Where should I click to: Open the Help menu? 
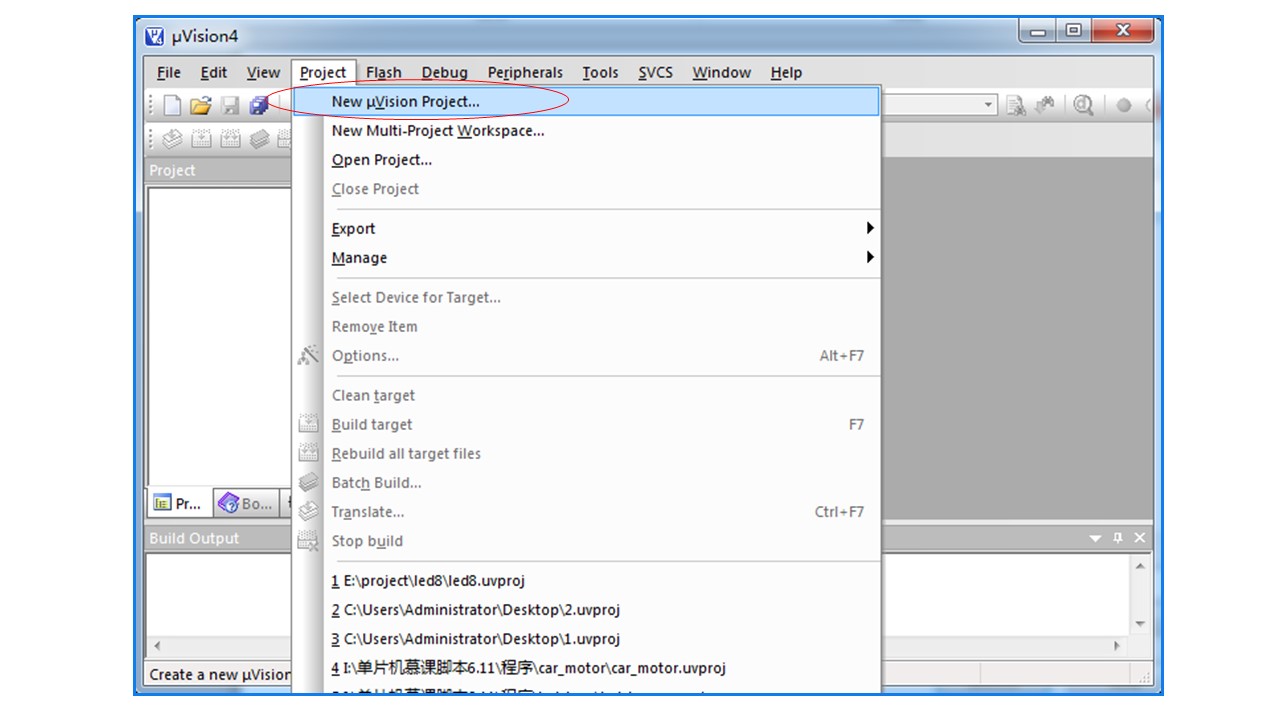pyautogui.click(x=786, y=72)
